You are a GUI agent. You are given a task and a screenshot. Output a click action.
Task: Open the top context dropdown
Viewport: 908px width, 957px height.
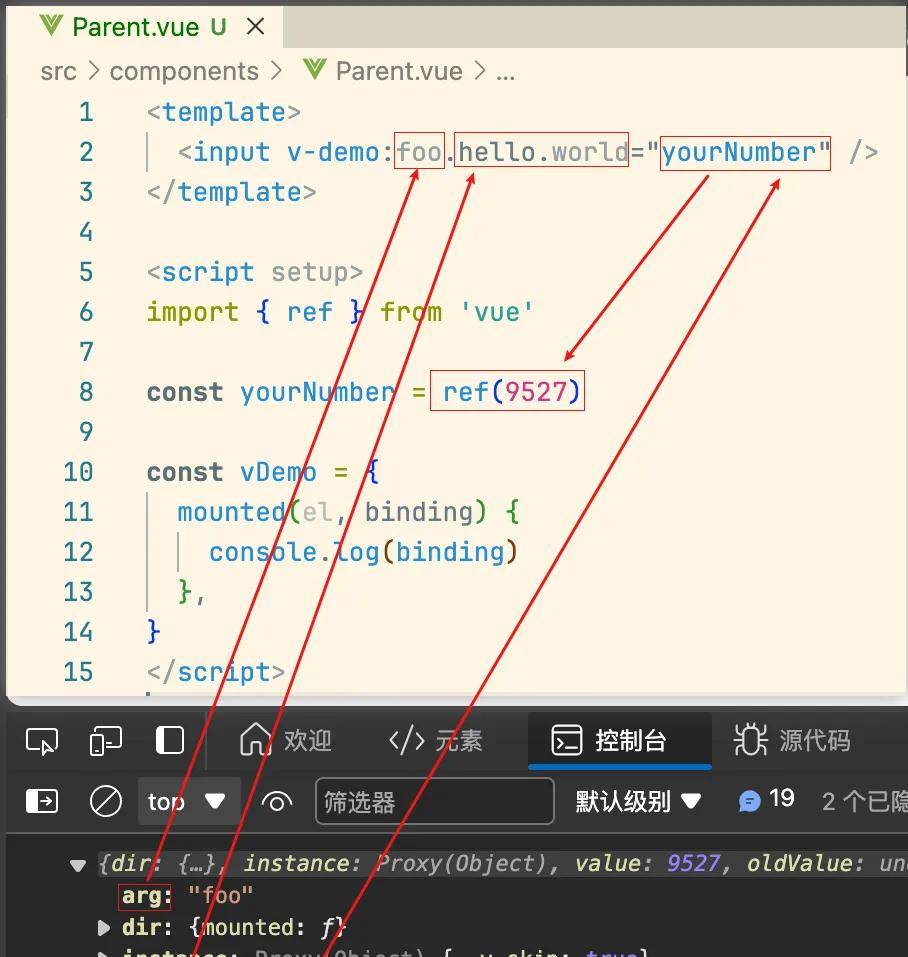187,801
